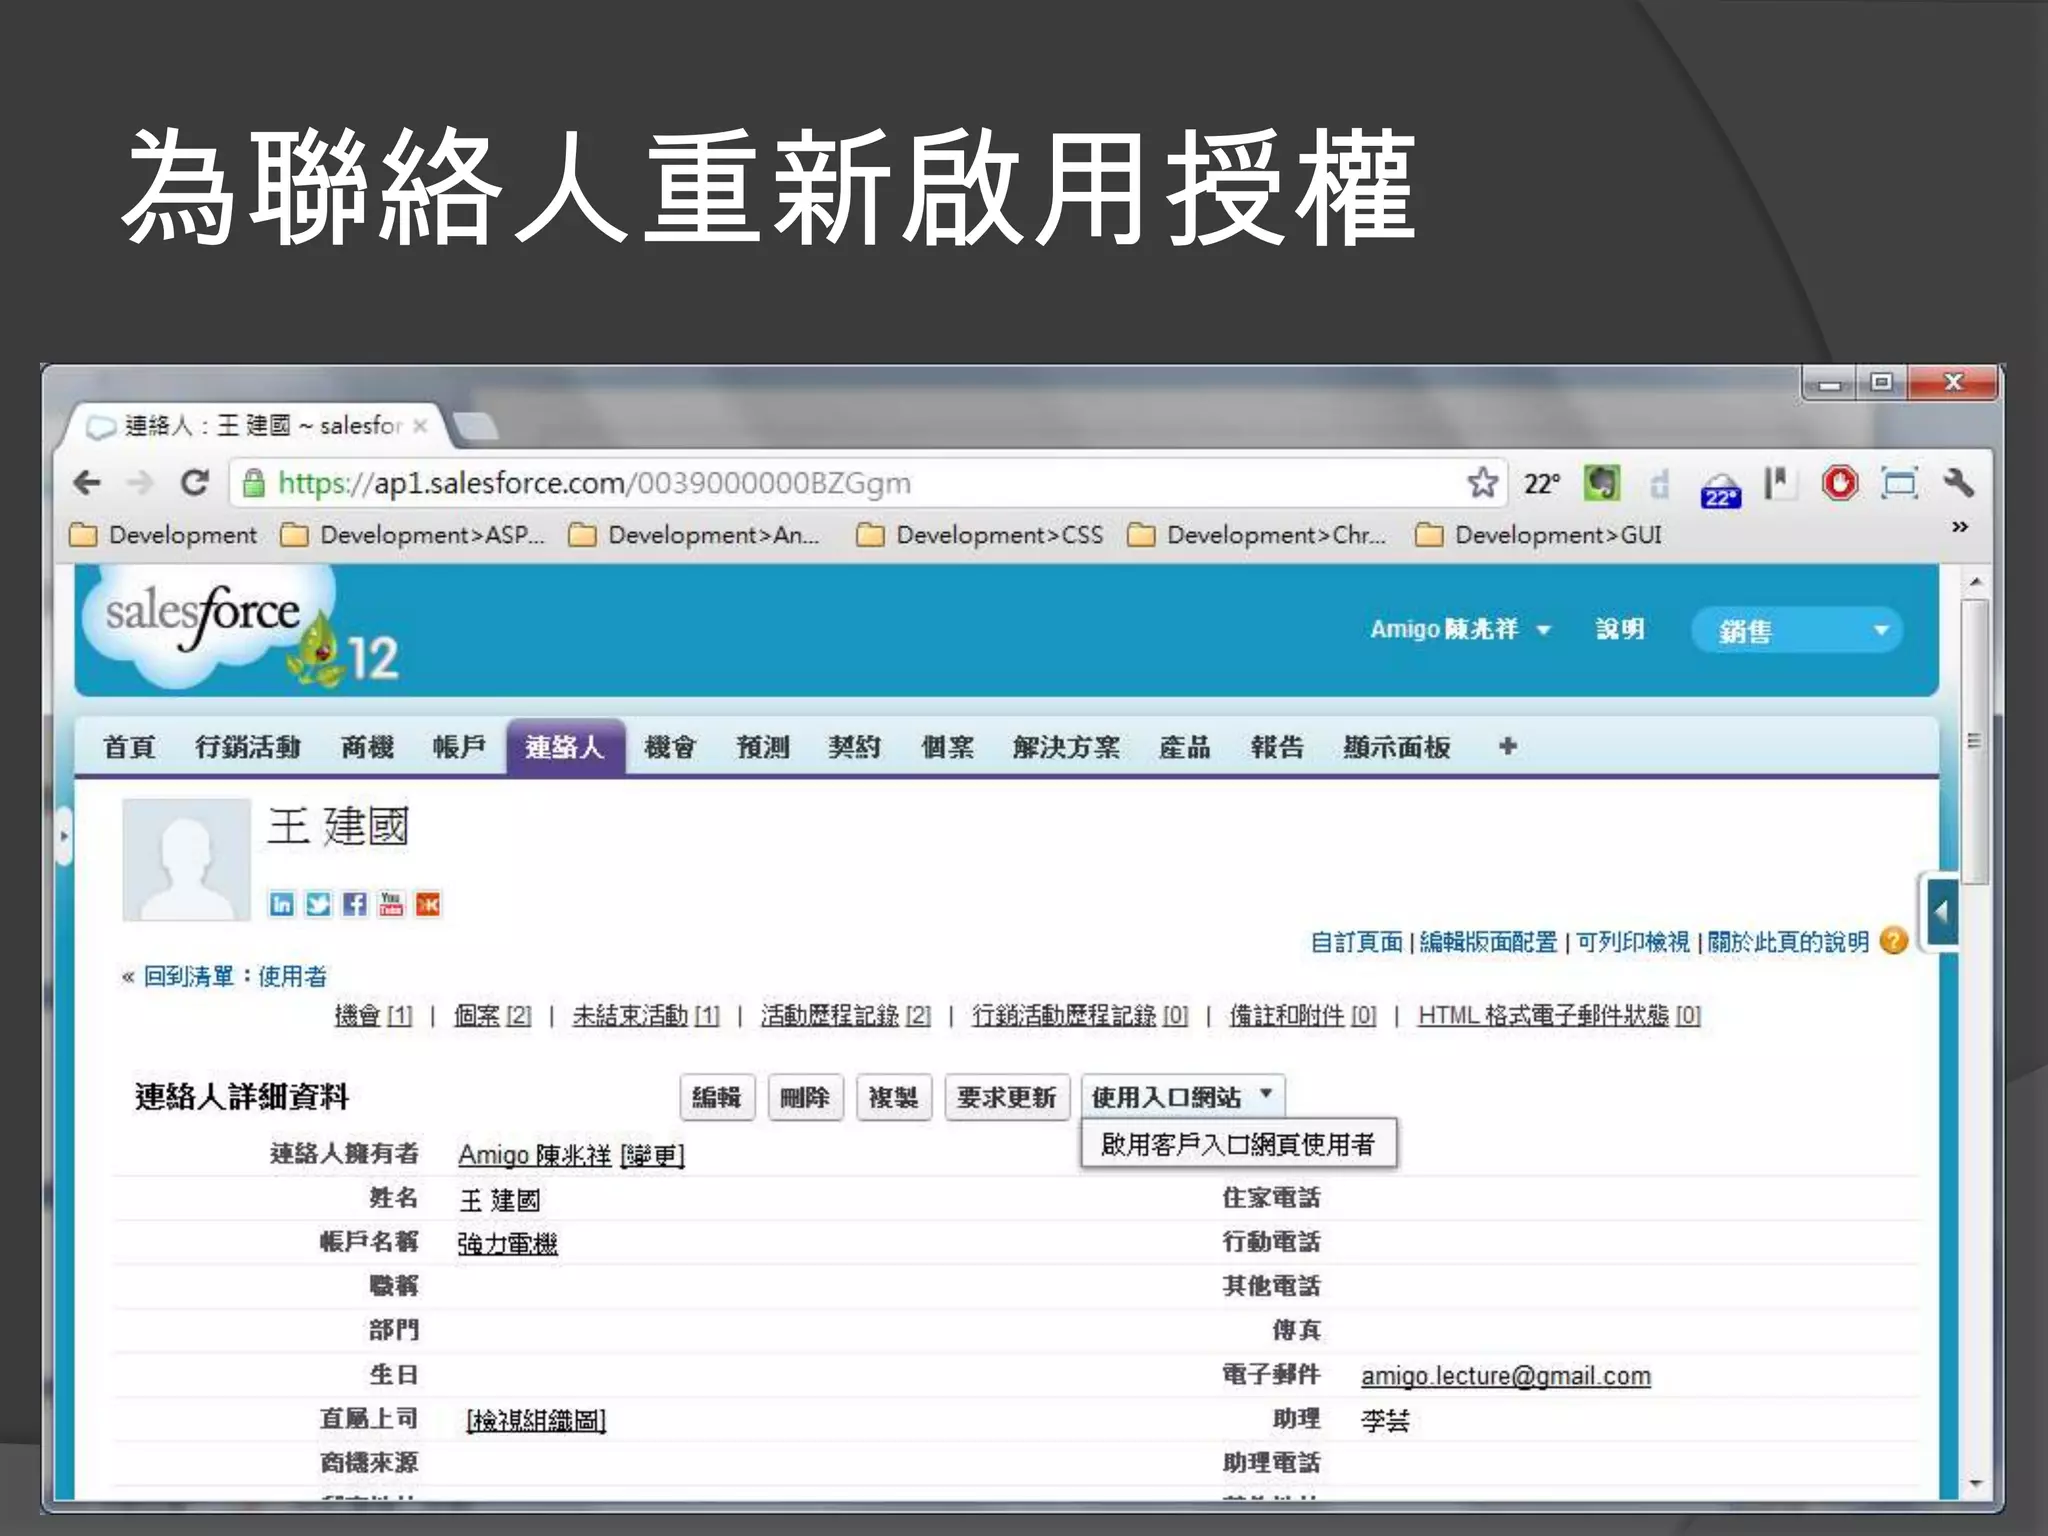Screen dimensions: 2048x1536
Task: Click the browser forward arrow
Action: 141,483
